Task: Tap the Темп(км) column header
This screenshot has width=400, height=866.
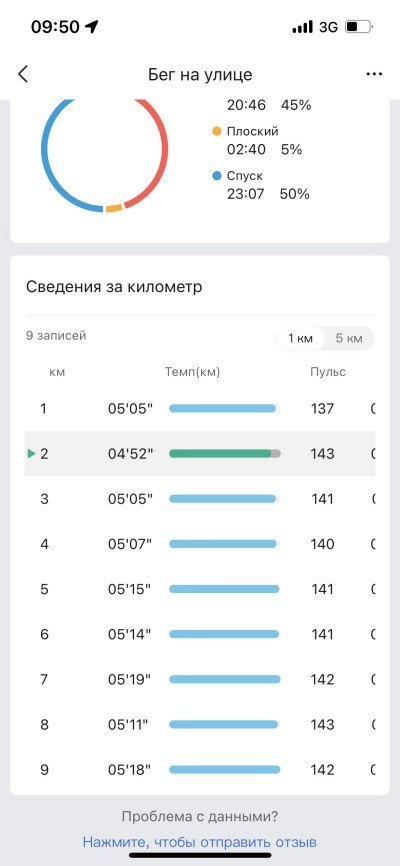Action: pos(192,372)
